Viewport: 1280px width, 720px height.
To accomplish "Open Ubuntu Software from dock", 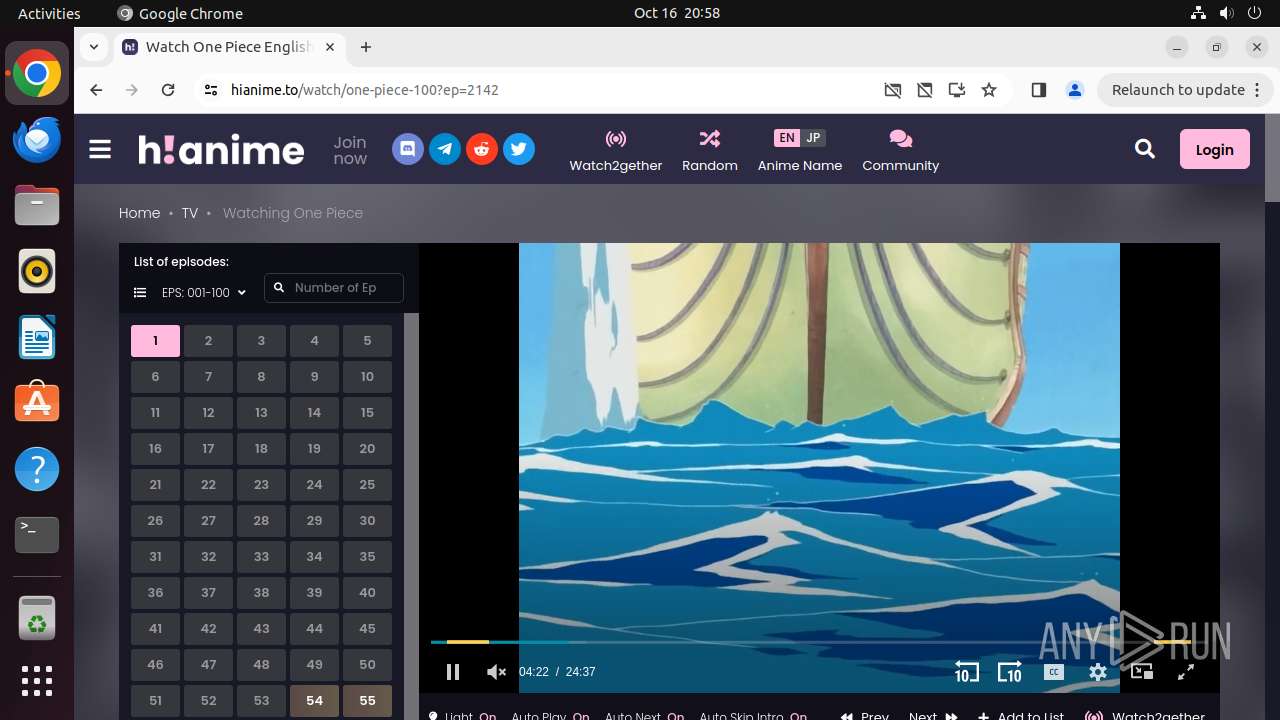I will 37,402.
